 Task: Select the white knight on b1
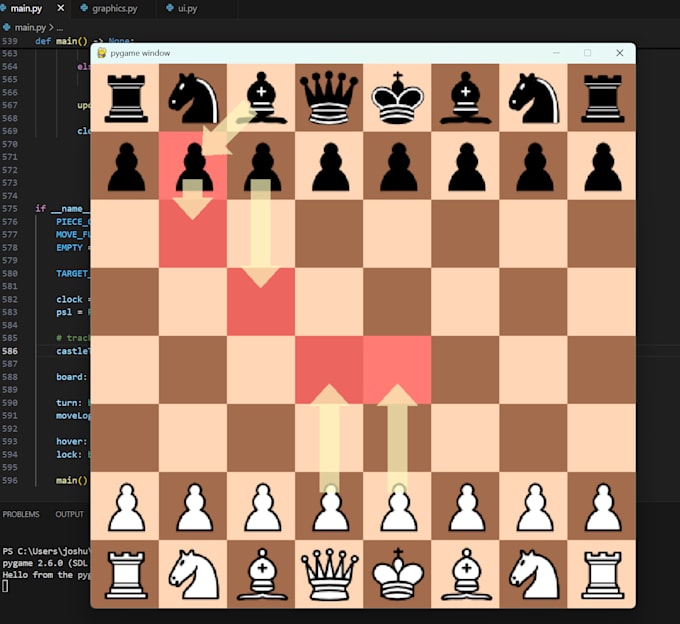193,575
